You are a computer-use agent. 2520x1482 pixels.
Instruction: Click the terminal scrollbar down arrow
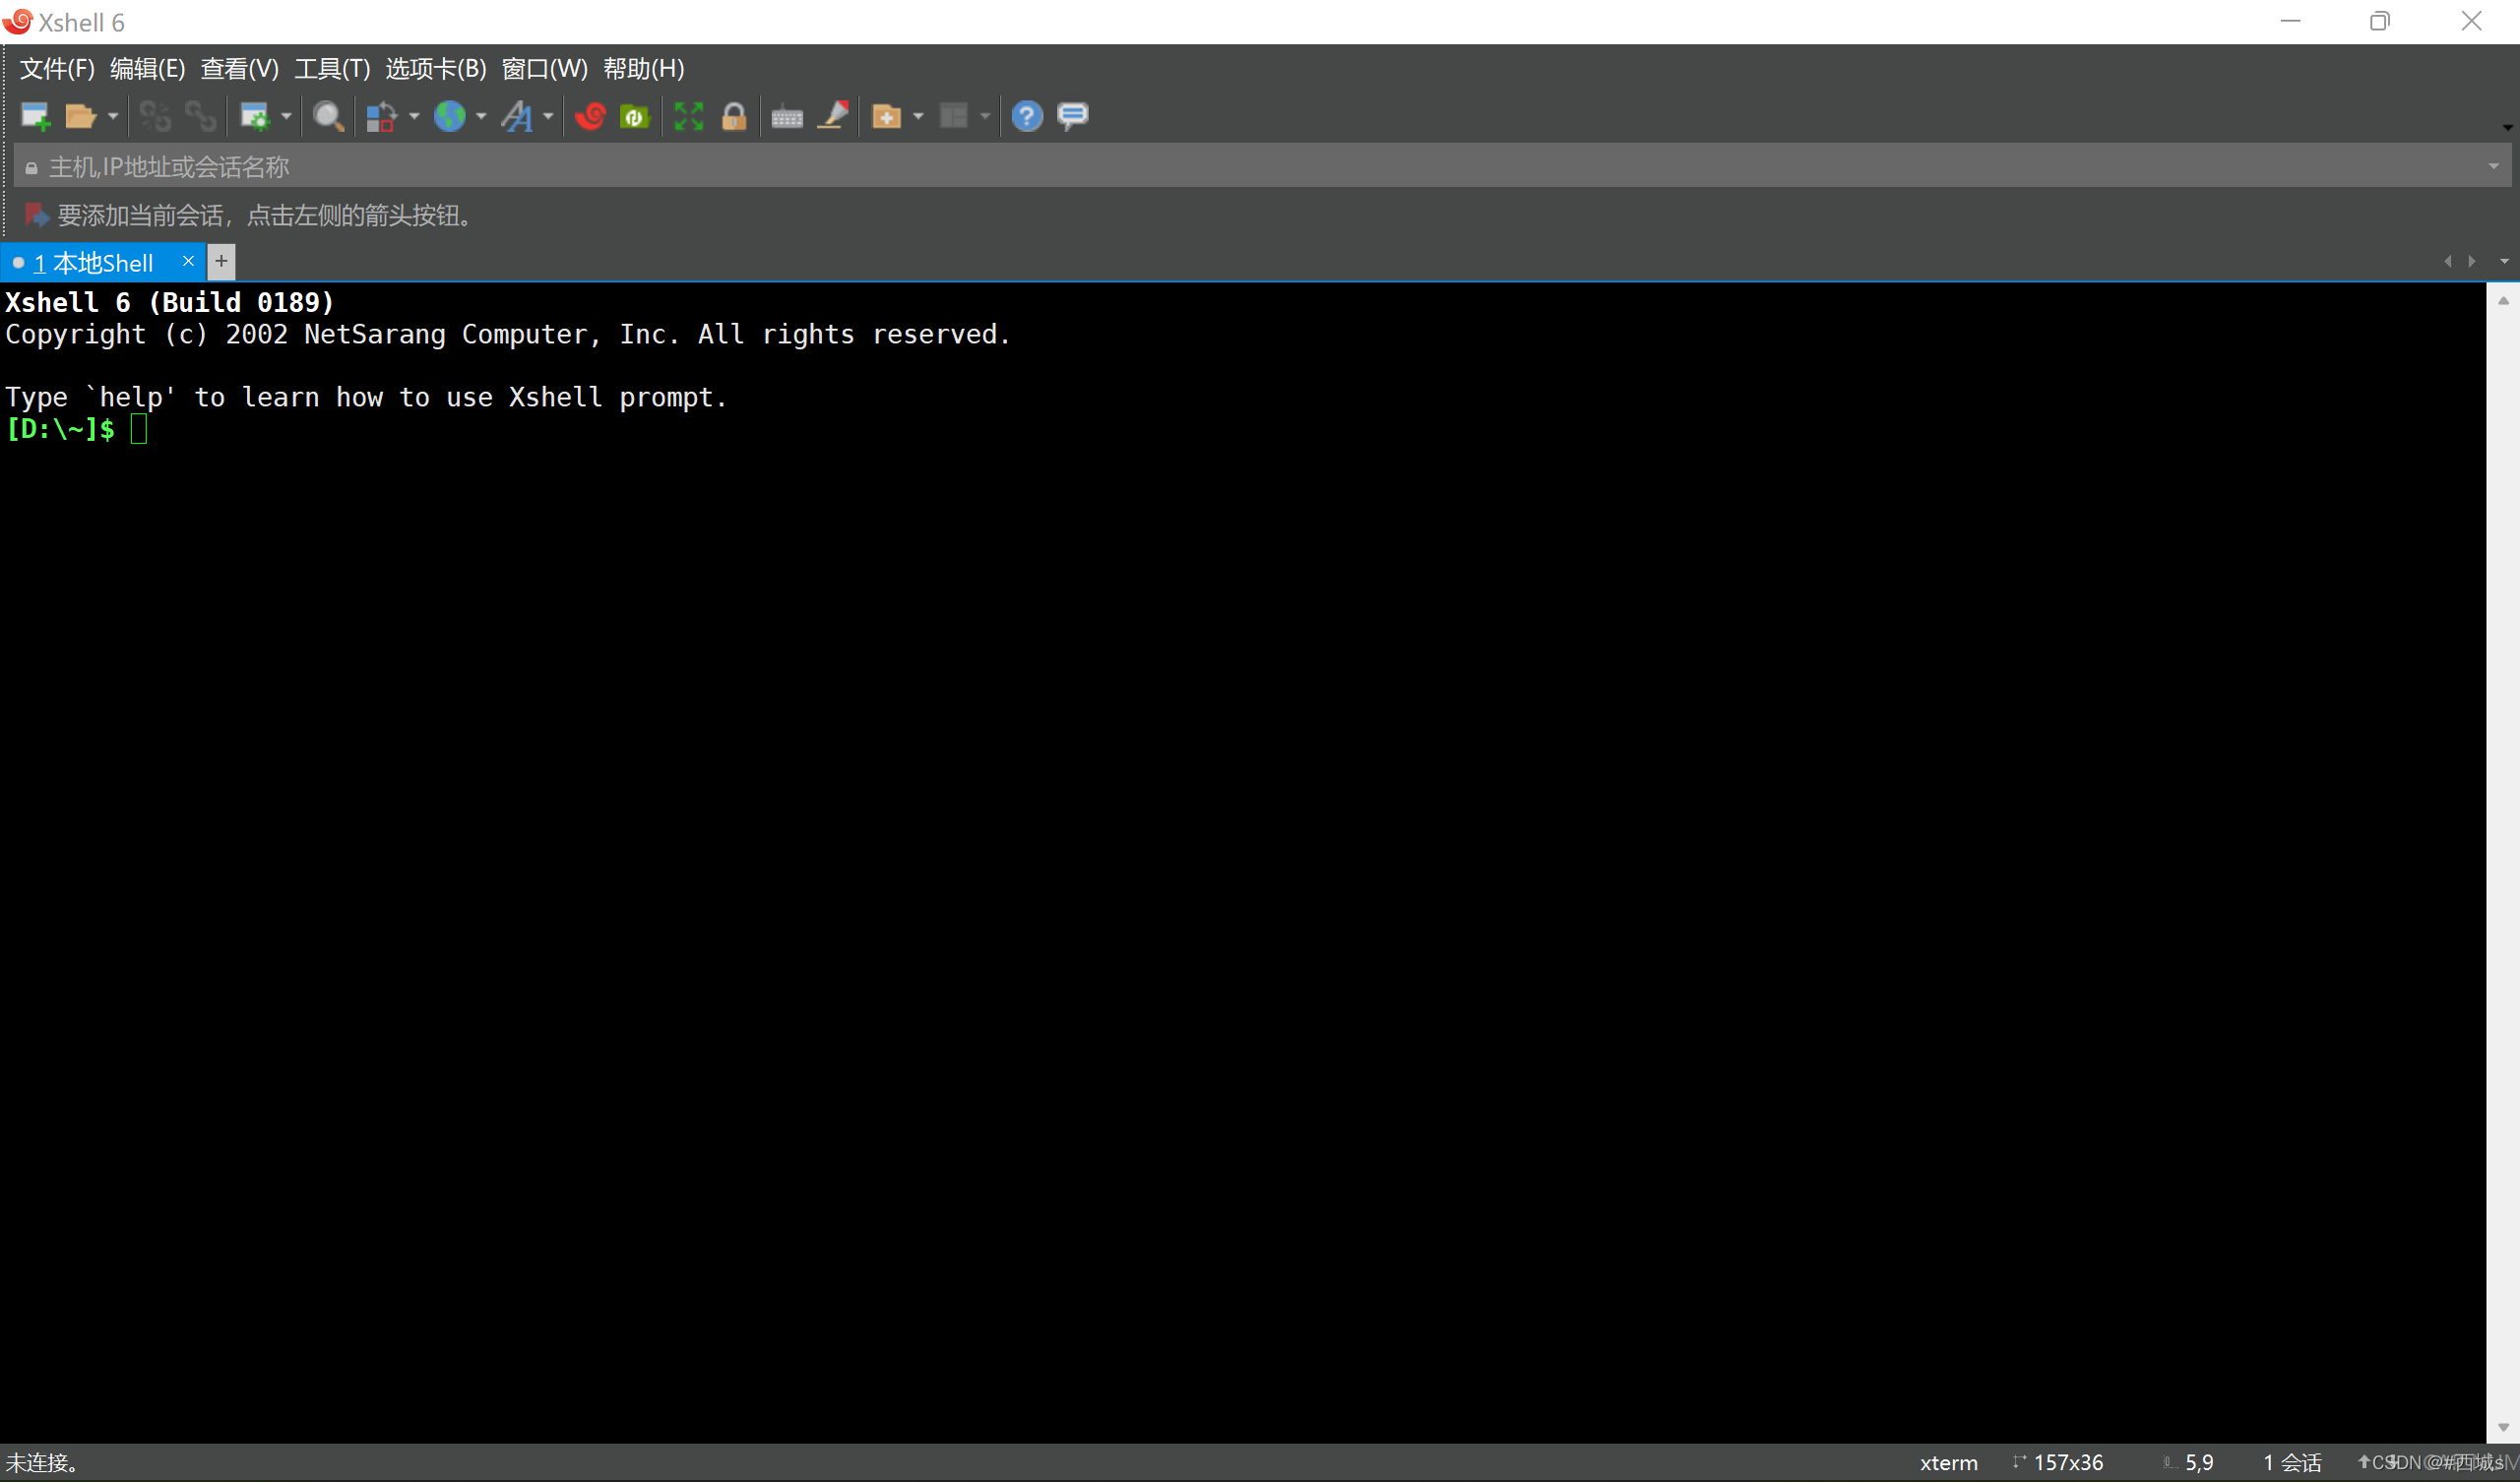tap(2504, 1428)
